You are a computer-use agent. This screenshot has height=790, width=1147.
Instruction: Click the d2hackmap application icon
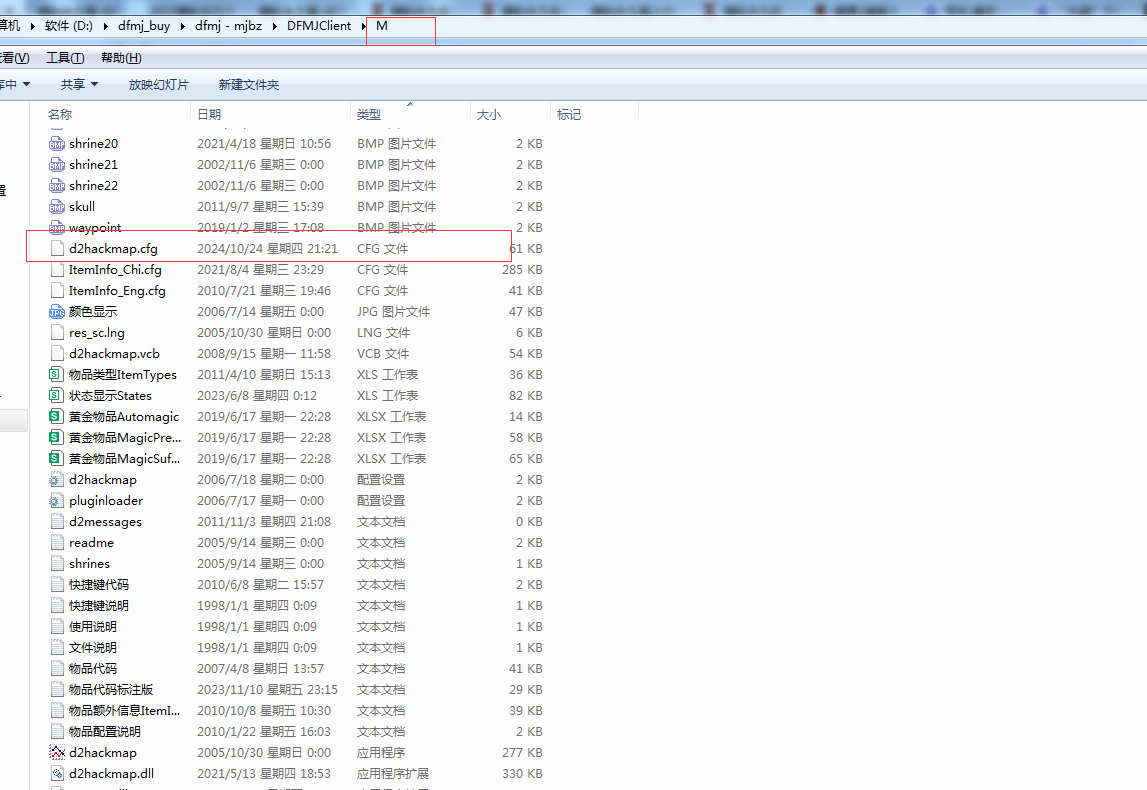coord(57,753)
